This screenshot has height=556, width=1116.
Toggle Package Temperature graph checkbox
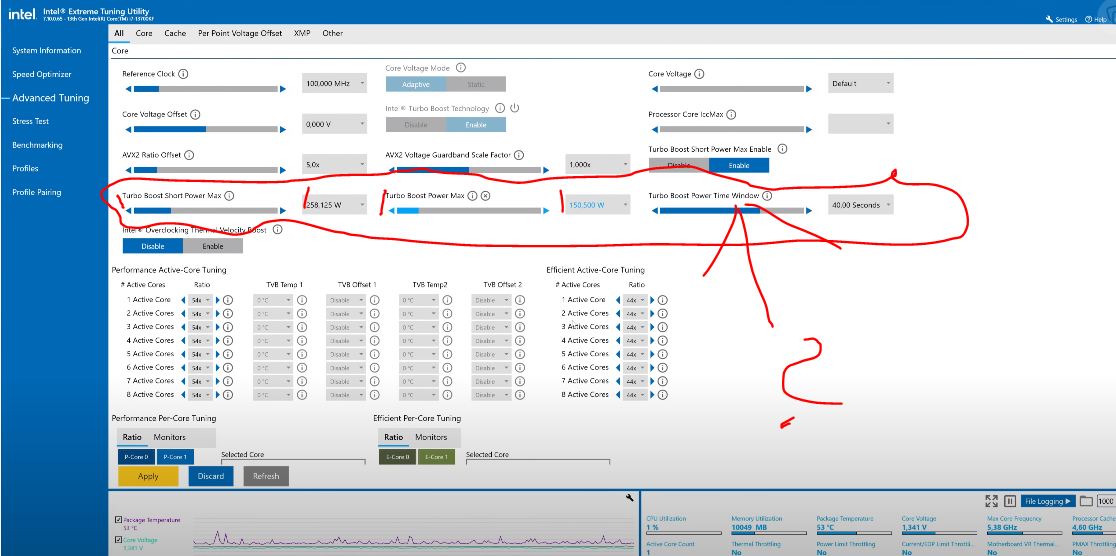coord(118,520)
